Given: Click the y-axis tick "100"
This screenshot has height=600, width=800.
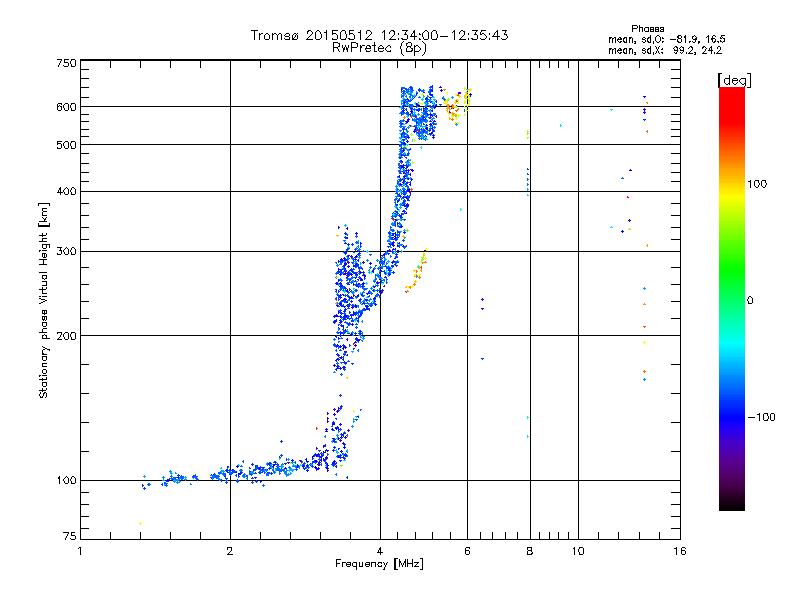Looking at the screenshot, I should [66, 481].
